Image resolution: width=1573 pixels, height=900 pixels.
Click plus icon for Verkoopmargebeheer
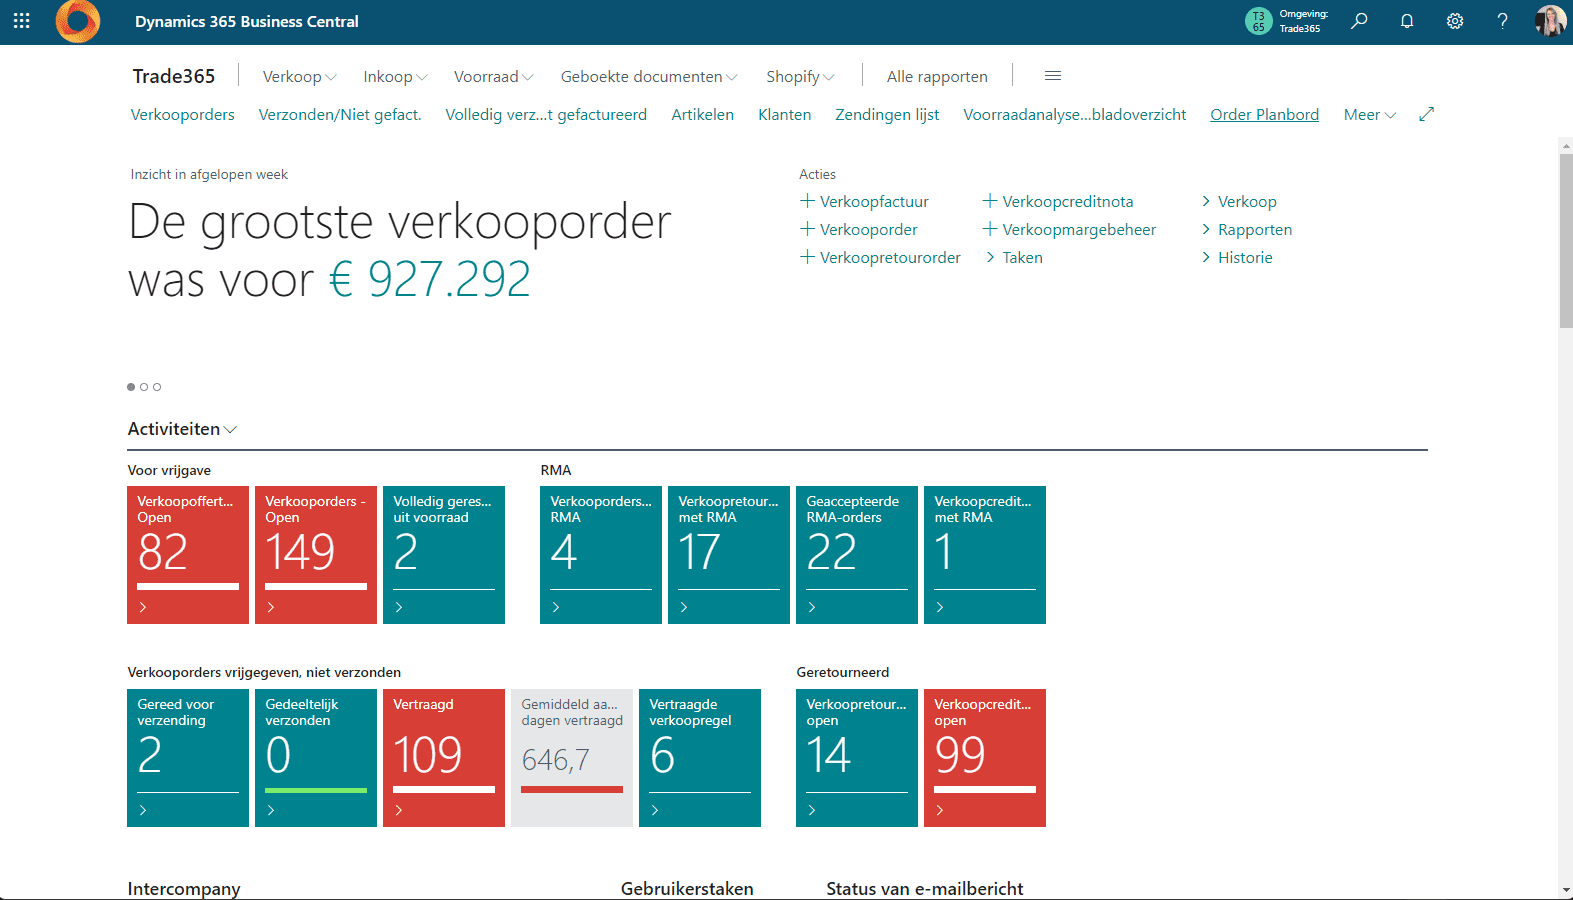[x=990, y=229]
